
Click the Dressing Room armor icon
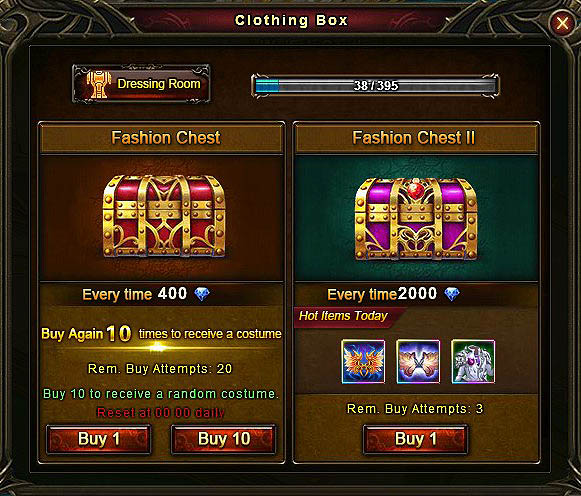[x=98, y=84]
